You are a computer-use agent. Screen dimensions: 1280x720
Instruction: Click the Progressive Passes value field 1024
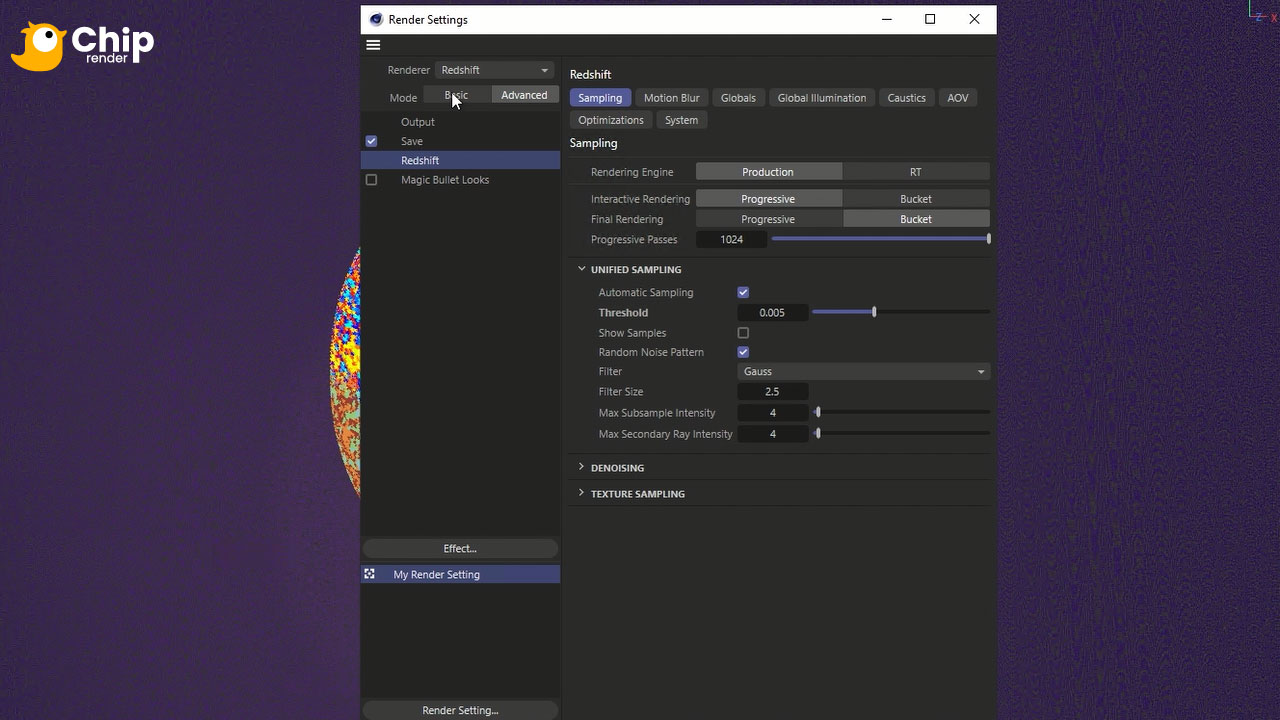coord(732,240)
